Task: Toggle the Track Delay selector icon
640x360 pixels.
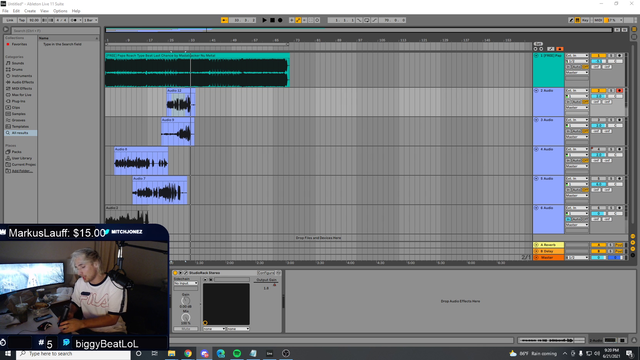Action: (x=633, y=255)
